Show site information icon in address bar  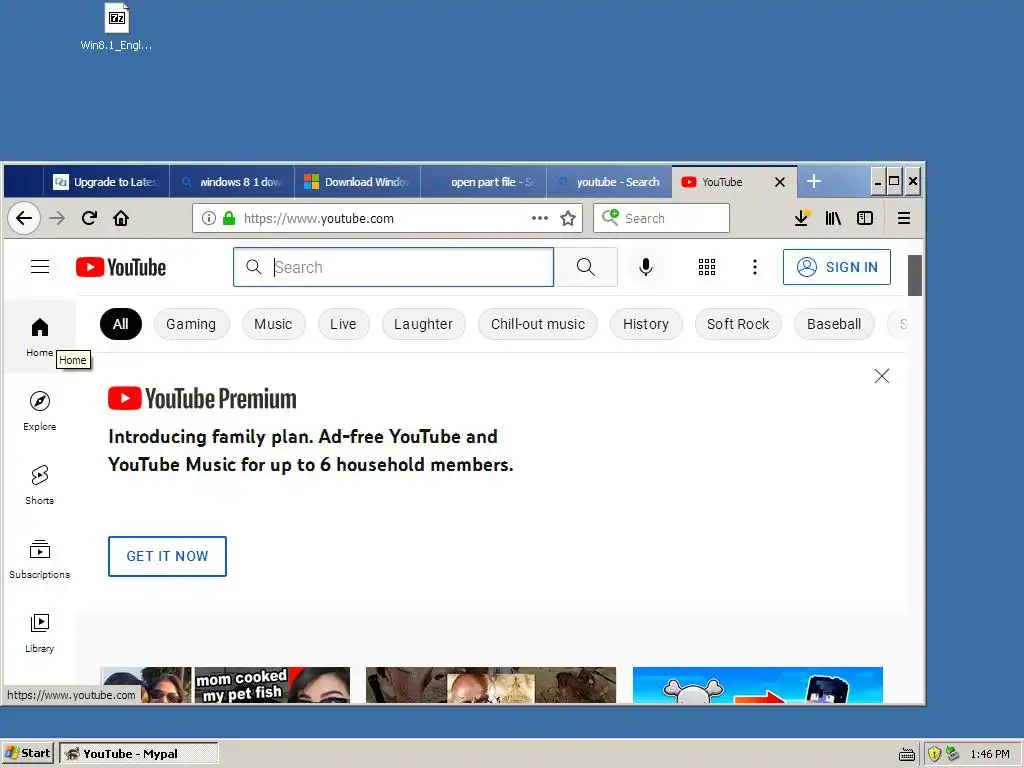tap(208, 218)
